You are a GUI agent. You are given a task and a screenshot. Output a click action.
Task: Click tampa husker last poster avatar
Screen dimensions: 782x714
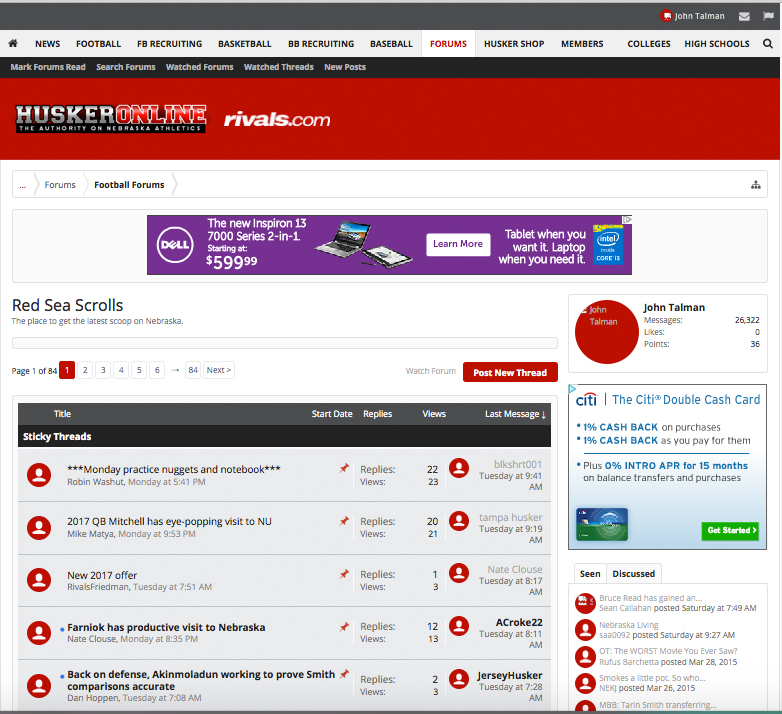459,521
